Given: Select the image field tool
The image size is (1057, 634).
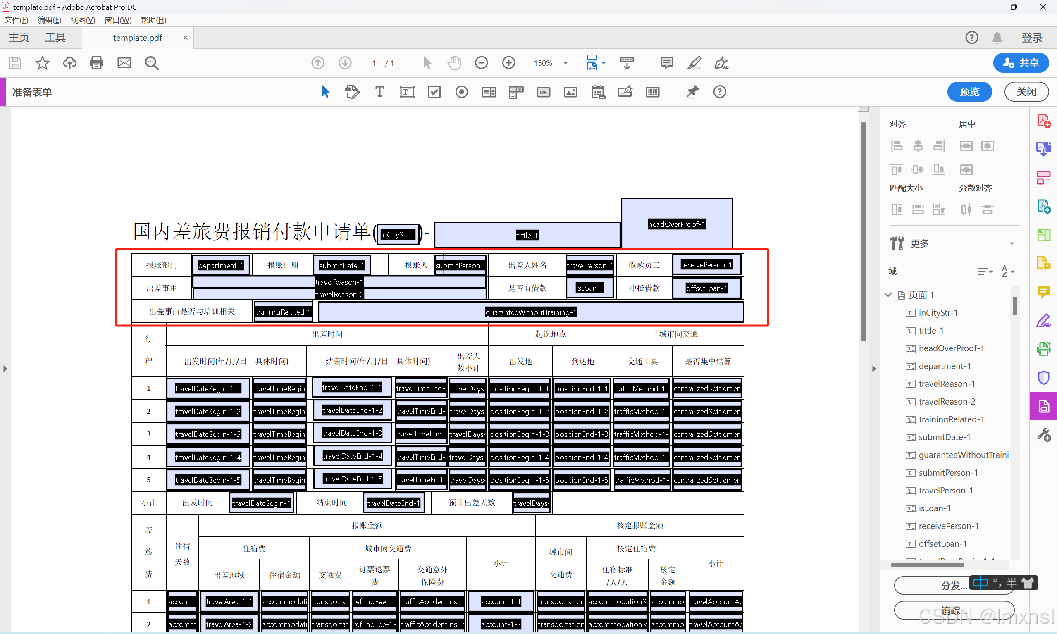Looking at the screenshot, I should (570, 92).
